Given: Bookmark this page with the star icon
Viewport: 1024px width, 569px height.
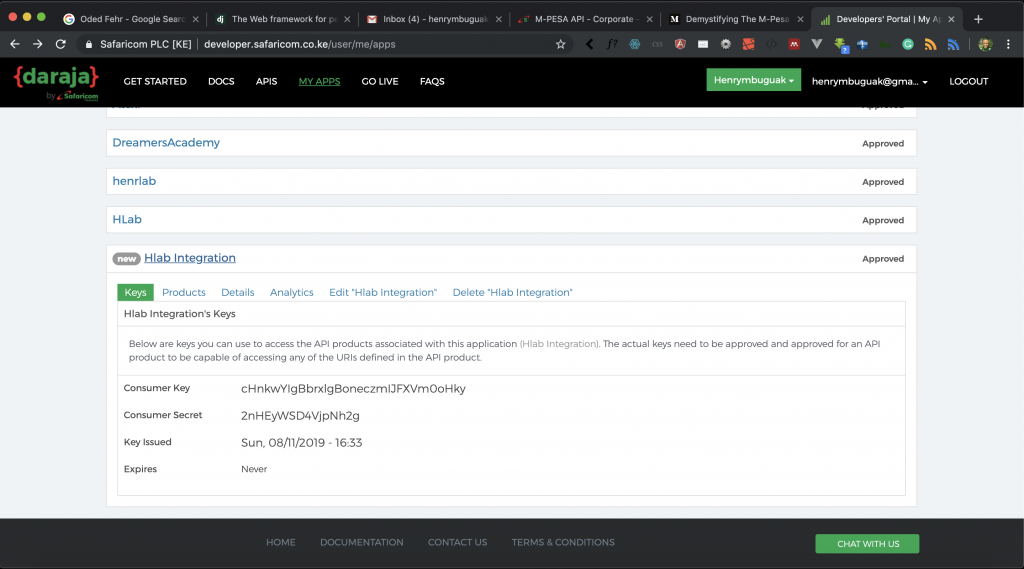Looking at the screenshot, I should click(x=560, y=44).
